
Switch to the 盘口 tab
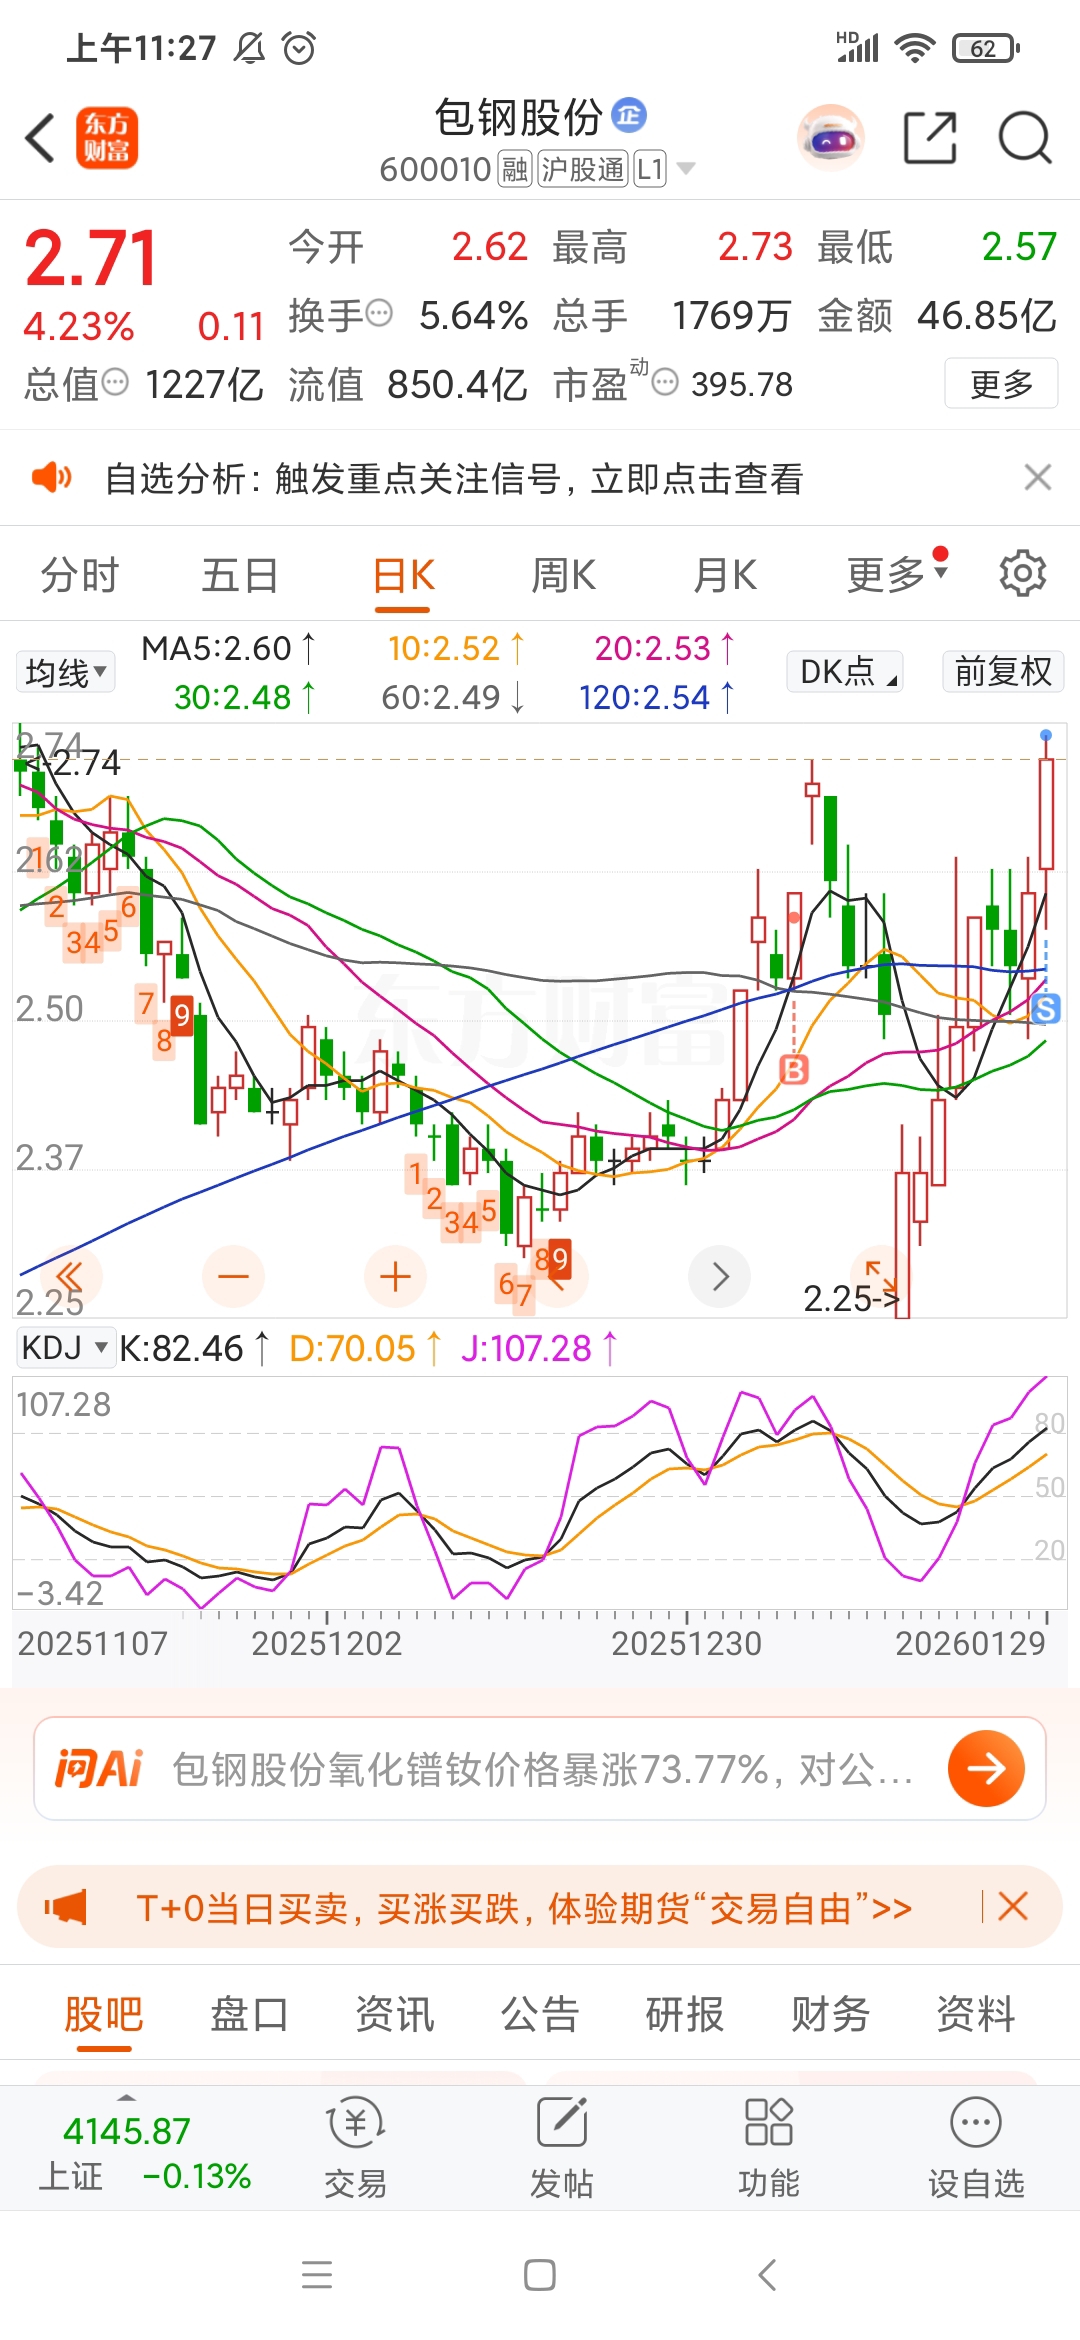click(249, 2013)
